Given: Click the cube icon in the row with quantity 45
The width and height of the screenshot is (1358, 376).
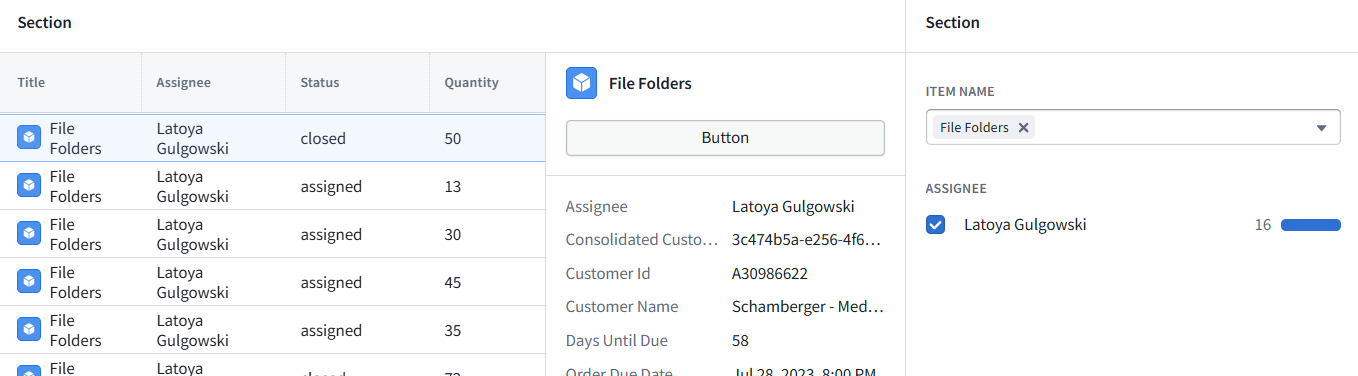Looking at the screenshot, I should 29,282.
